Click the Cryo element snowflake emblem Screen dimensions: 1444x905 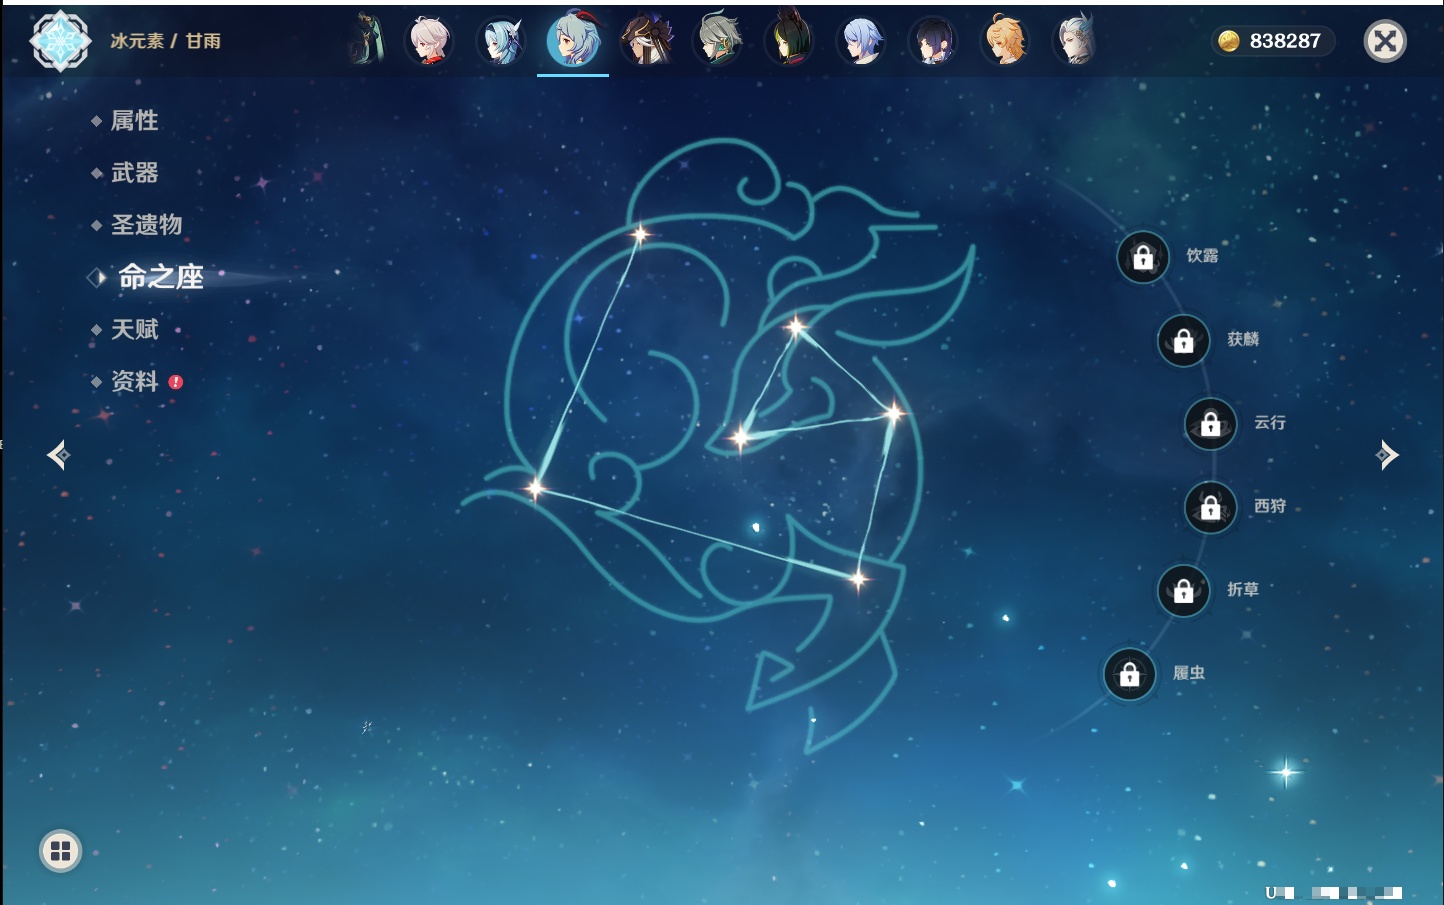pos(61,41)
